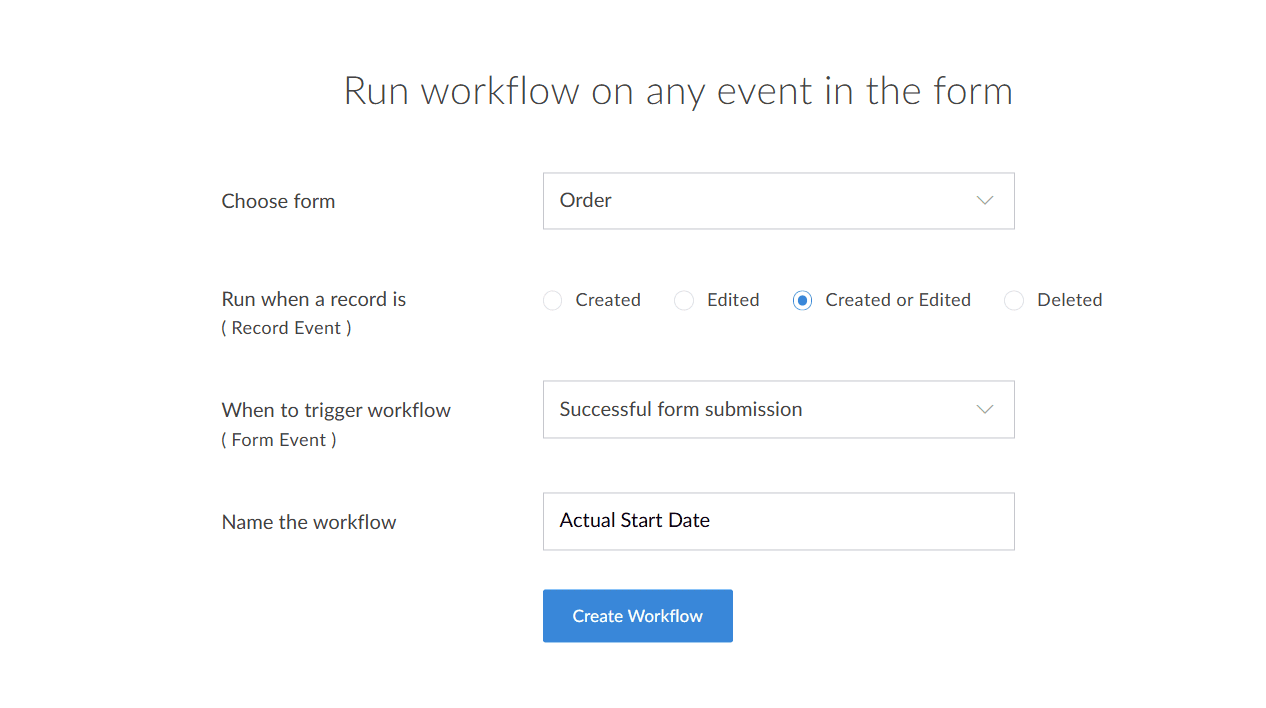Click the Run when a record is label
The image size is (1266, 708).
(313, 299)
